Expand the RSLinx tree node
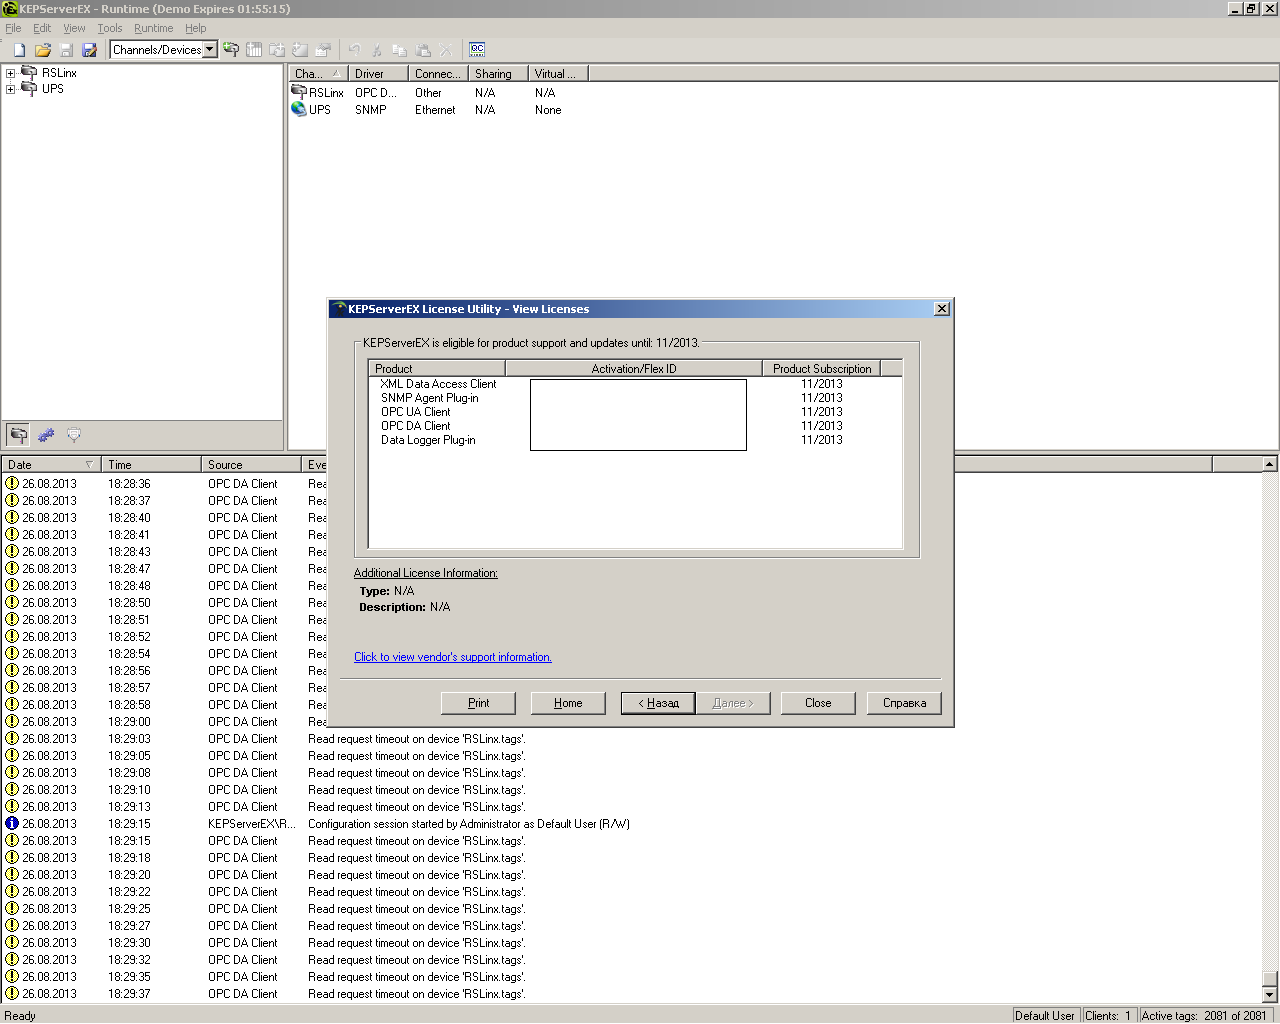 [11, 73]
